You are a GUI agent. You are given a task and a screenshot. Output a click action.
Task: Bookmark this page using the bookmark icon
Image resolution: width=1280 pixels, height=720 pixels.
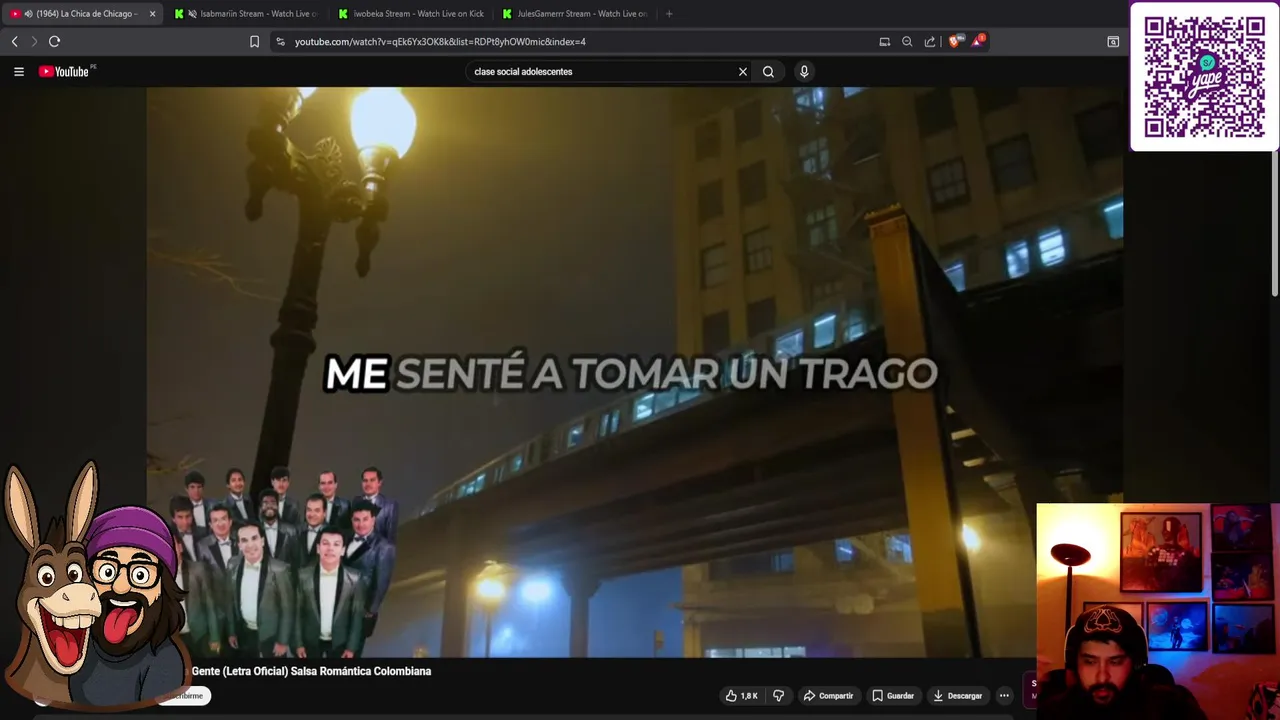pos(254,41)
